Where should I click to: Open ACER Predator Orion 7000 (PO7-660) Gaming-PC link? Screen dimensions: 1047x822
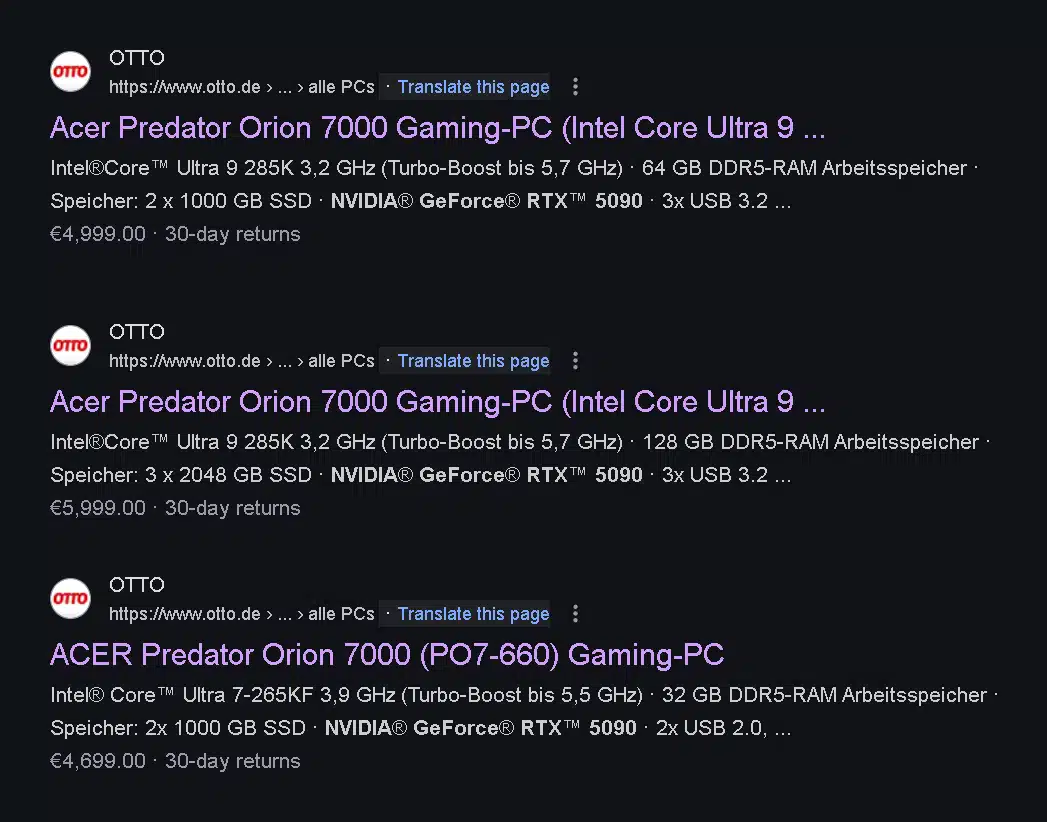(387, 654)
